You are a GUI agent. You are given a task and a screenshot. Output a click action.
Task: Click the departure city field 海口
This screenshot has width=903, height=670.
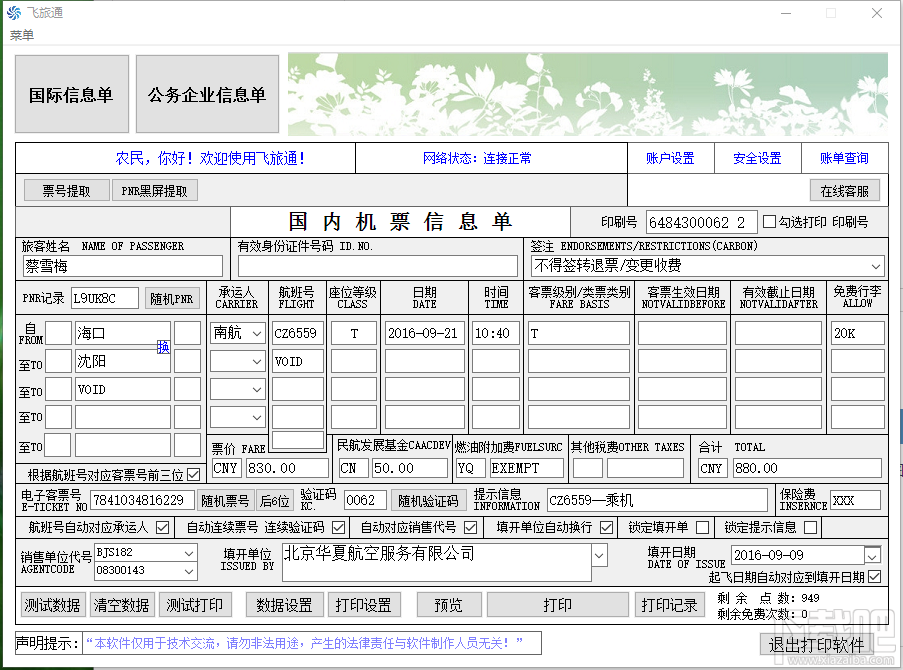[123, 333]
